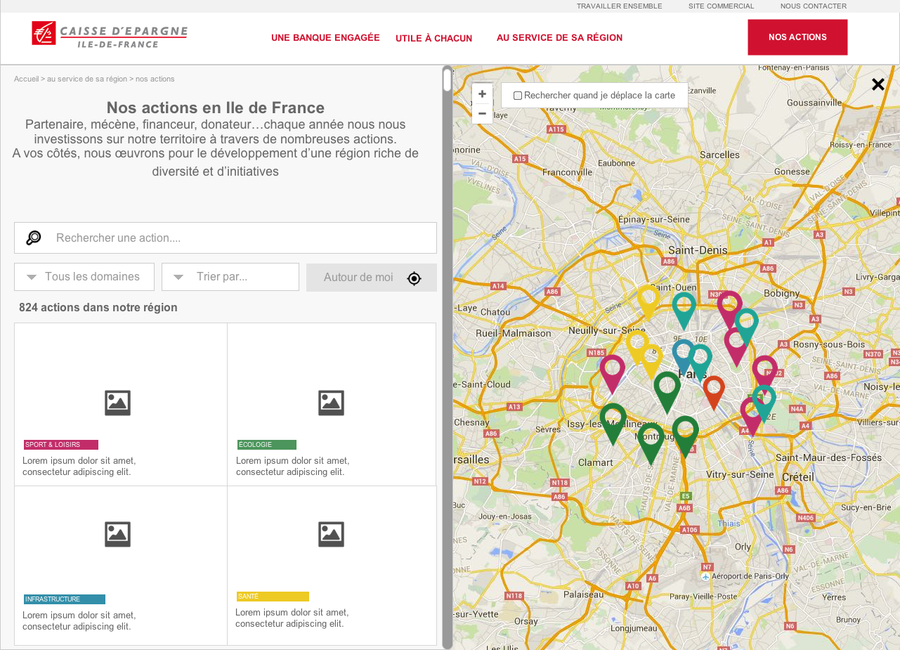Zoom in on the map
Screen dimensions: 900x650
pyautogui.click(x=482, y=94)
